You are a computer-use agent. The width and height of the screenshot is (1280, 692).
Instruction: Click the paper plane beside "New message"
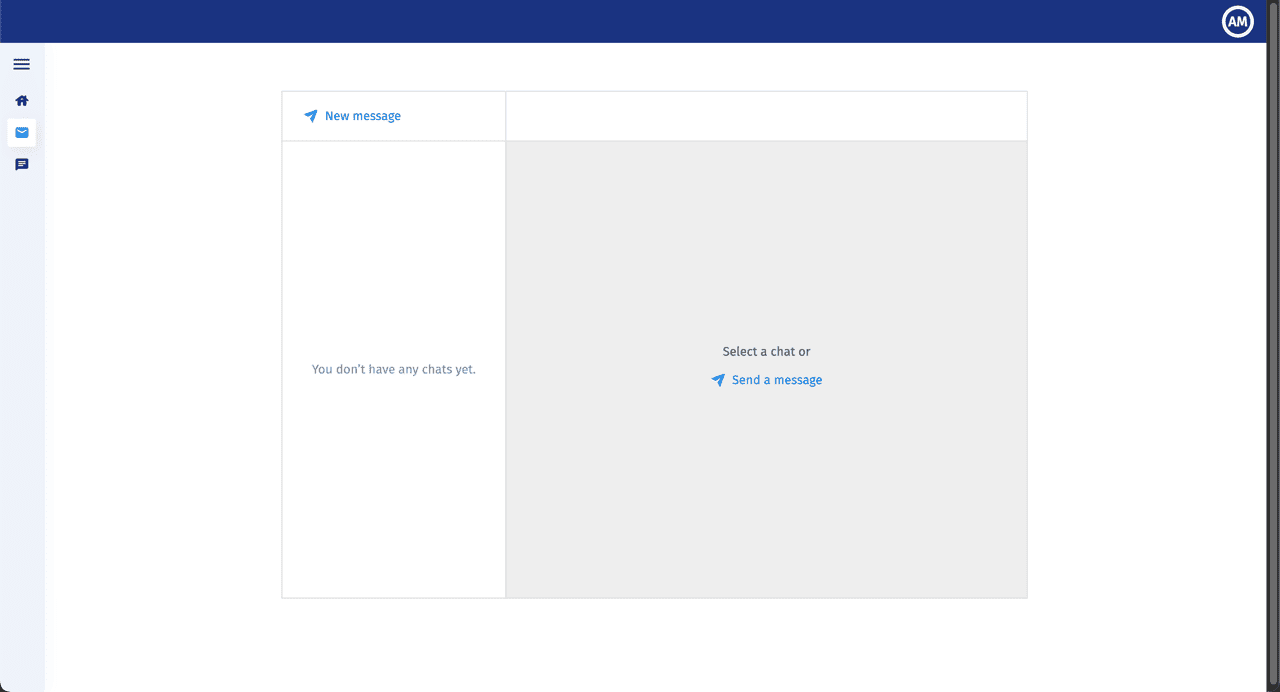[310, 115]
